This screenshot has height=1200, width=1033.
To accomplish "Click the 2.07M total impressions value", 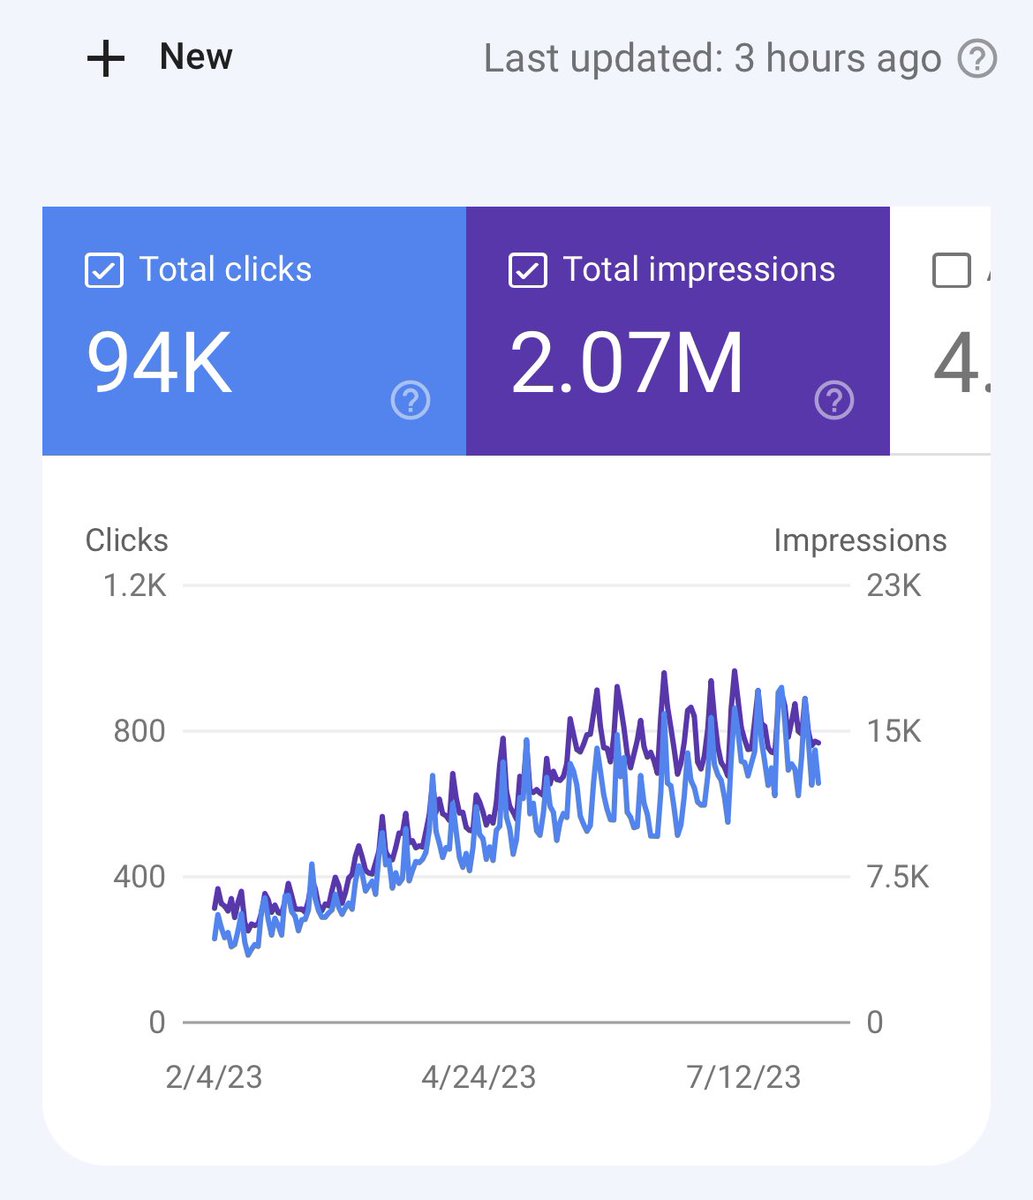I will coord(627,363).
